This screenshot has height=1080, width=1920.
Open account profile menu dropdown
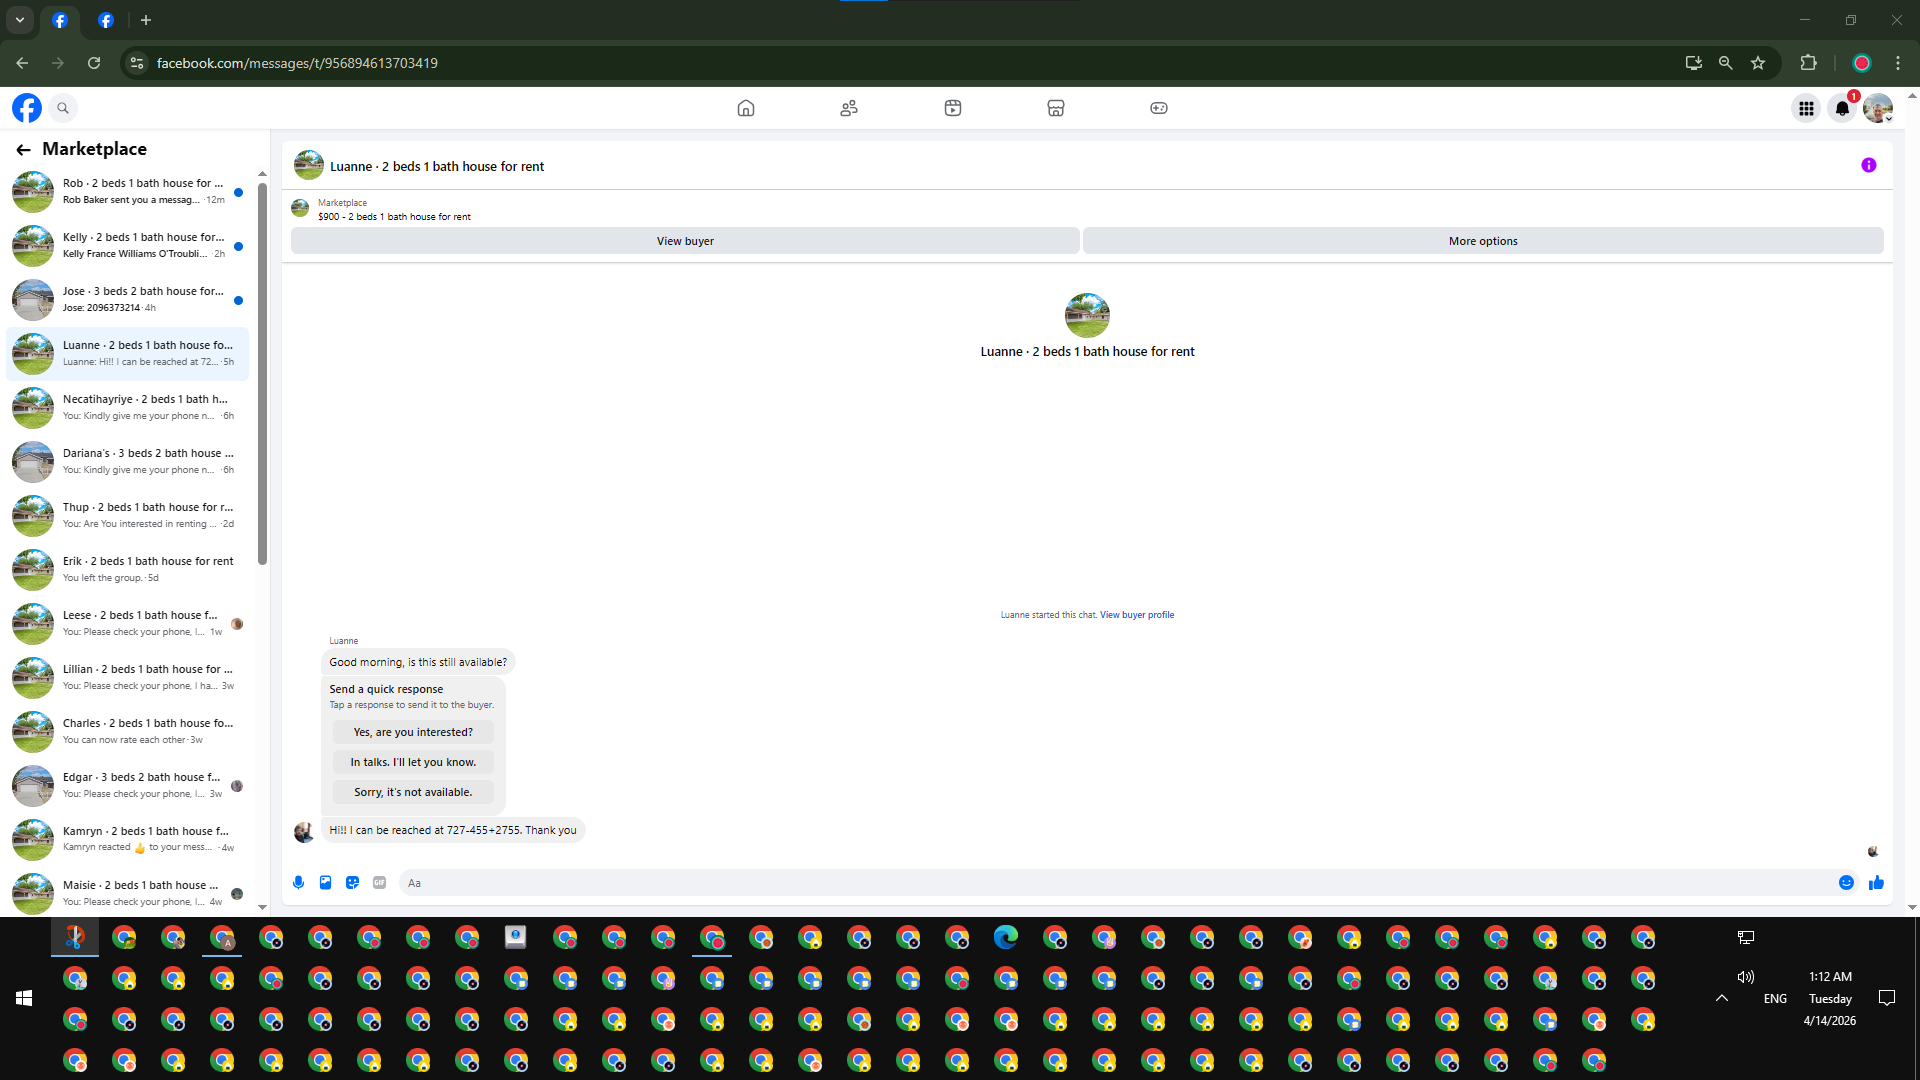(1878, 108)
